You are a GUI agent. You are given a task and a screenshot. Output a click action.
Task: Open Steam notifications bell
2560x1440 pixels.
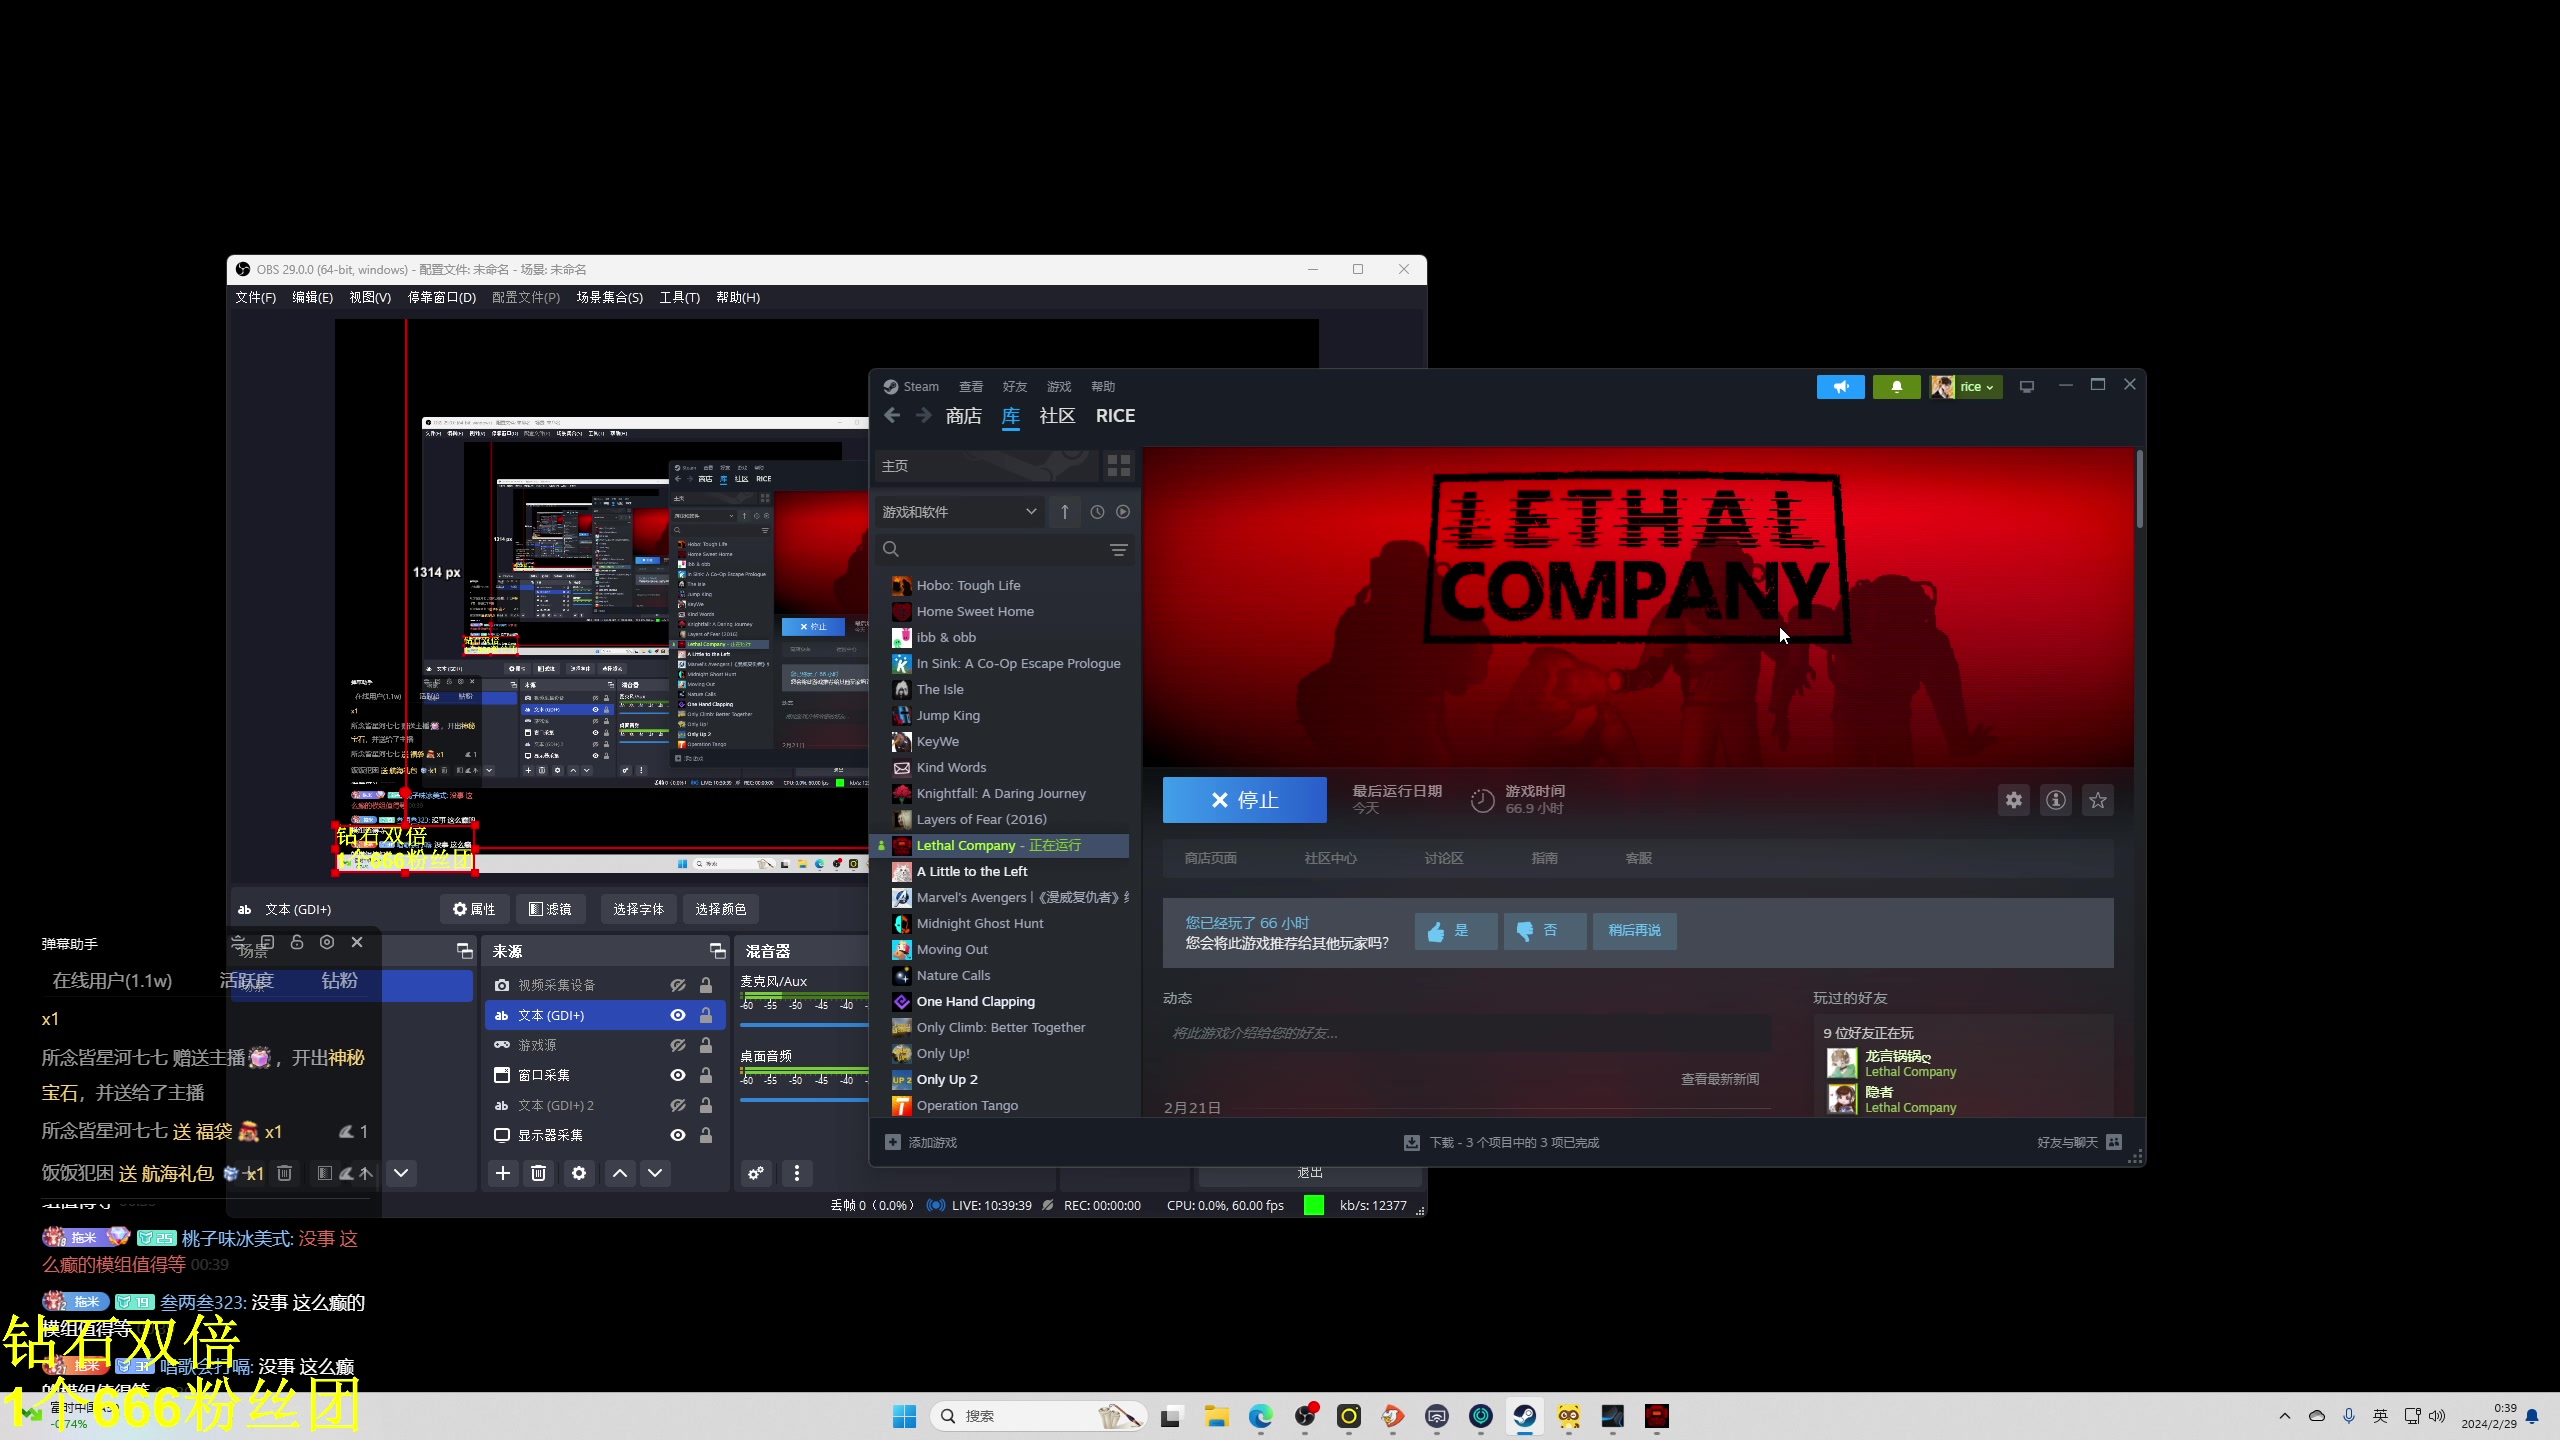[x=1896, y=387]
